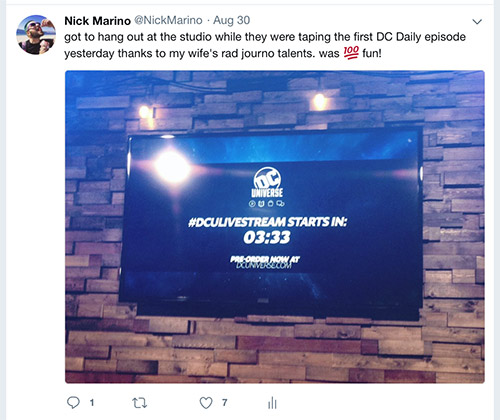Open Nick Marino's profile avatar
Image resolution: width=500 pixels, height=420 pixels.
[x=36, y=34]
